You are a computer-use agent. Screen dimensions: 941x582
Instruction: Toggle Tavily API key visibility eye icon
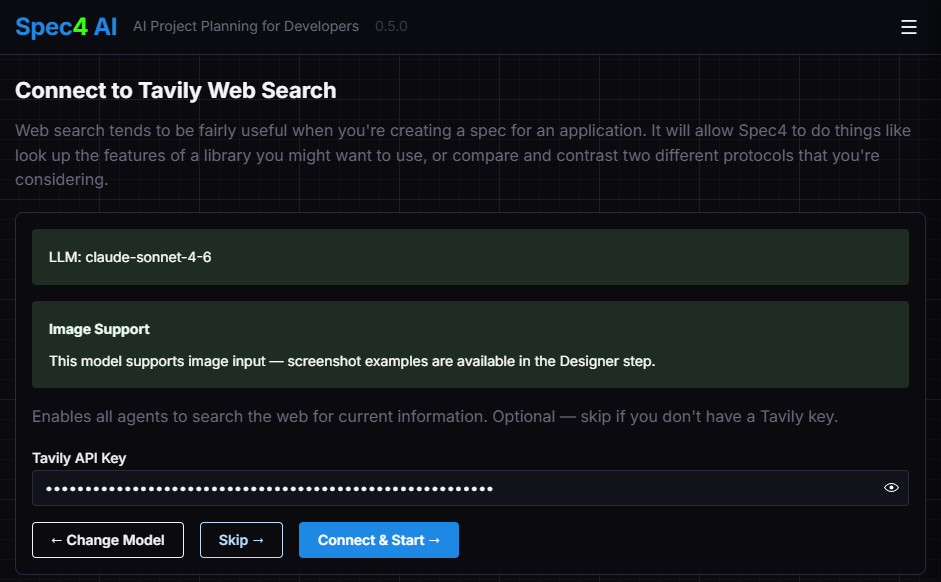[891, 488]
